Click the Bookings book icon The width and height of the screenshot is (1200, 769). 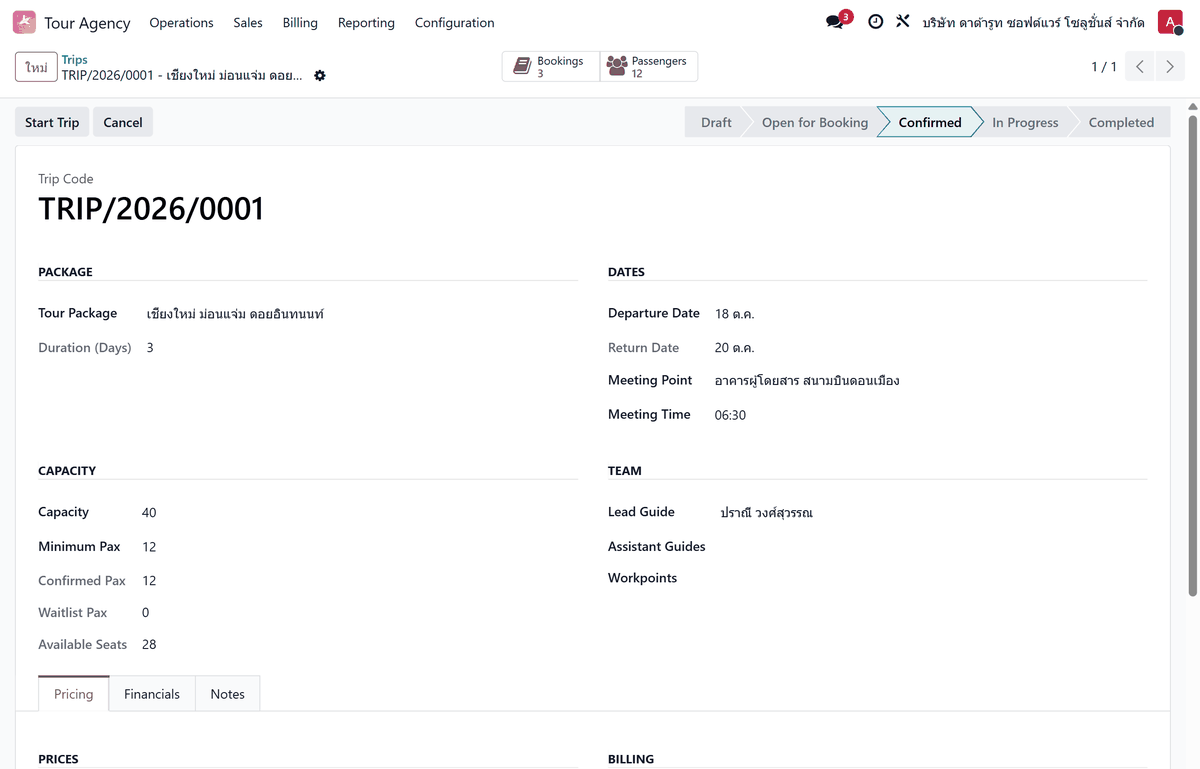(x=522, y=67)
